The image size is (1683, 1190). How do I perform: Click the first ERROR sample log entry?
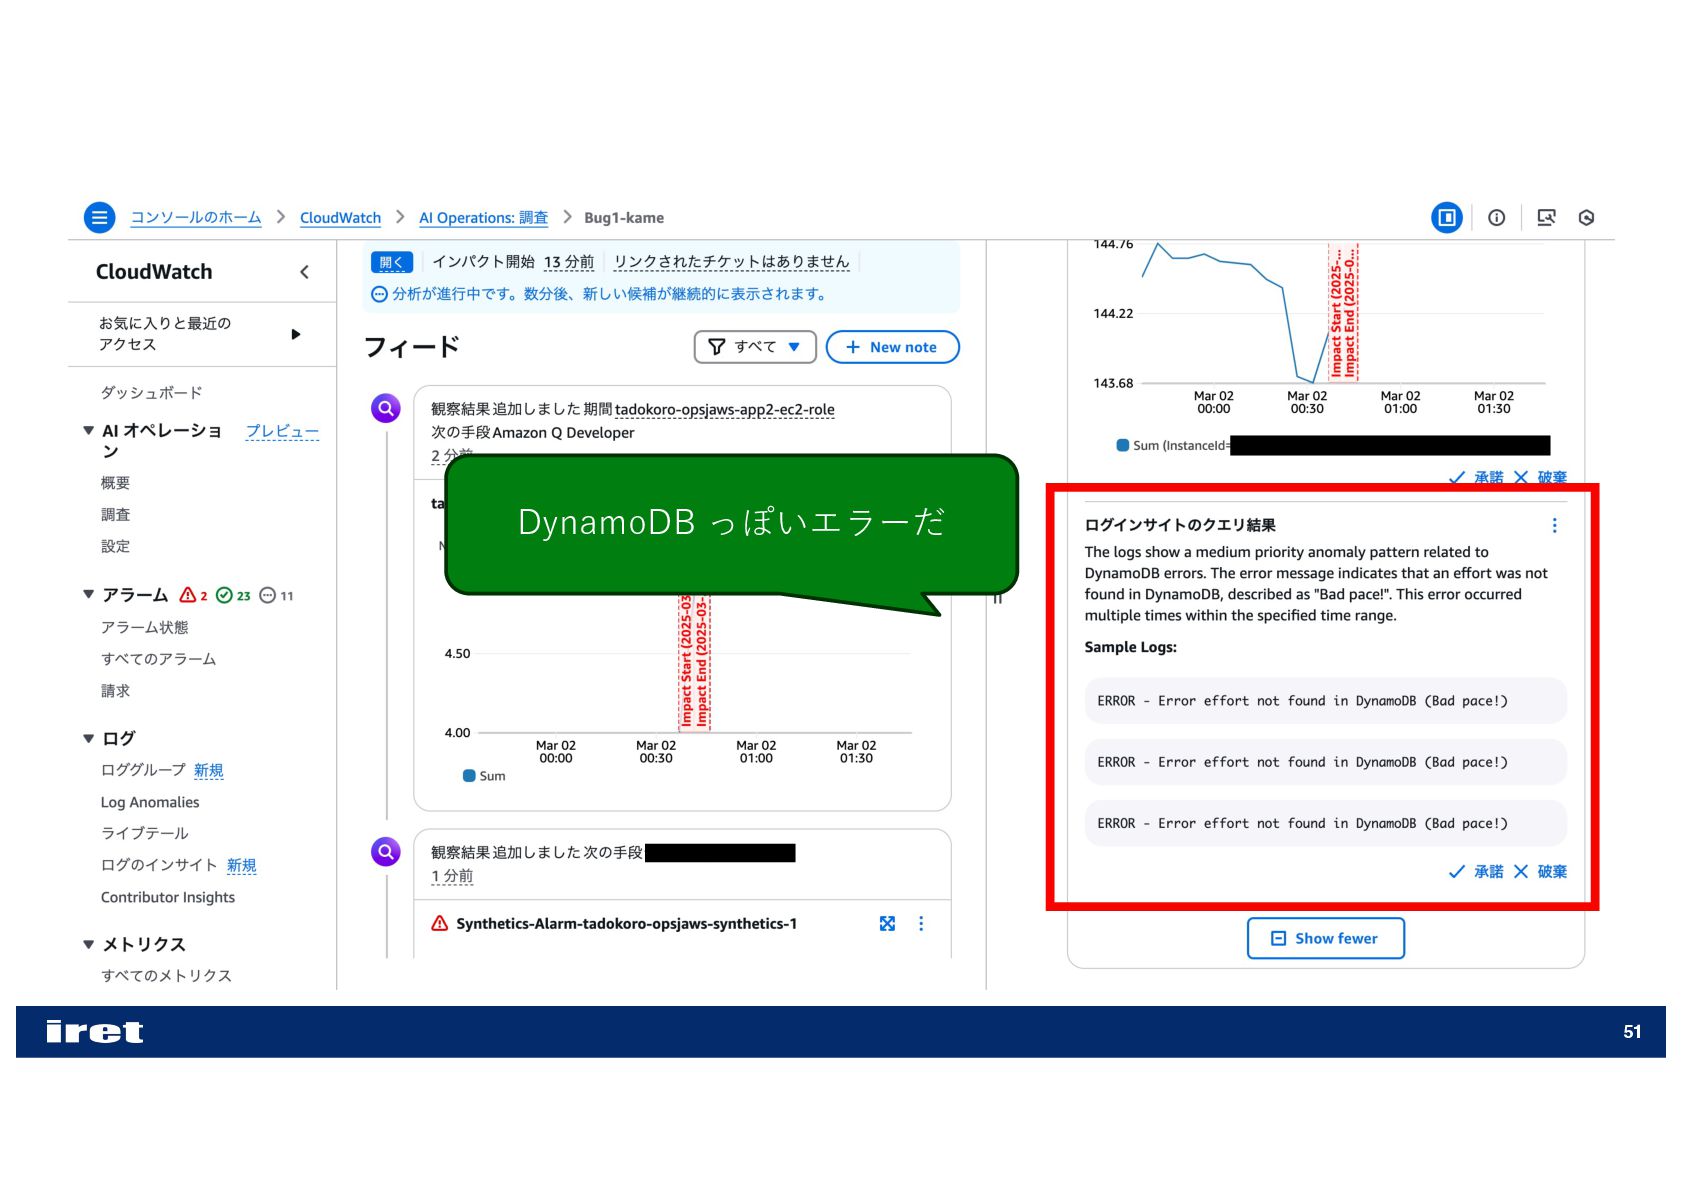[x=1325, y=700]
